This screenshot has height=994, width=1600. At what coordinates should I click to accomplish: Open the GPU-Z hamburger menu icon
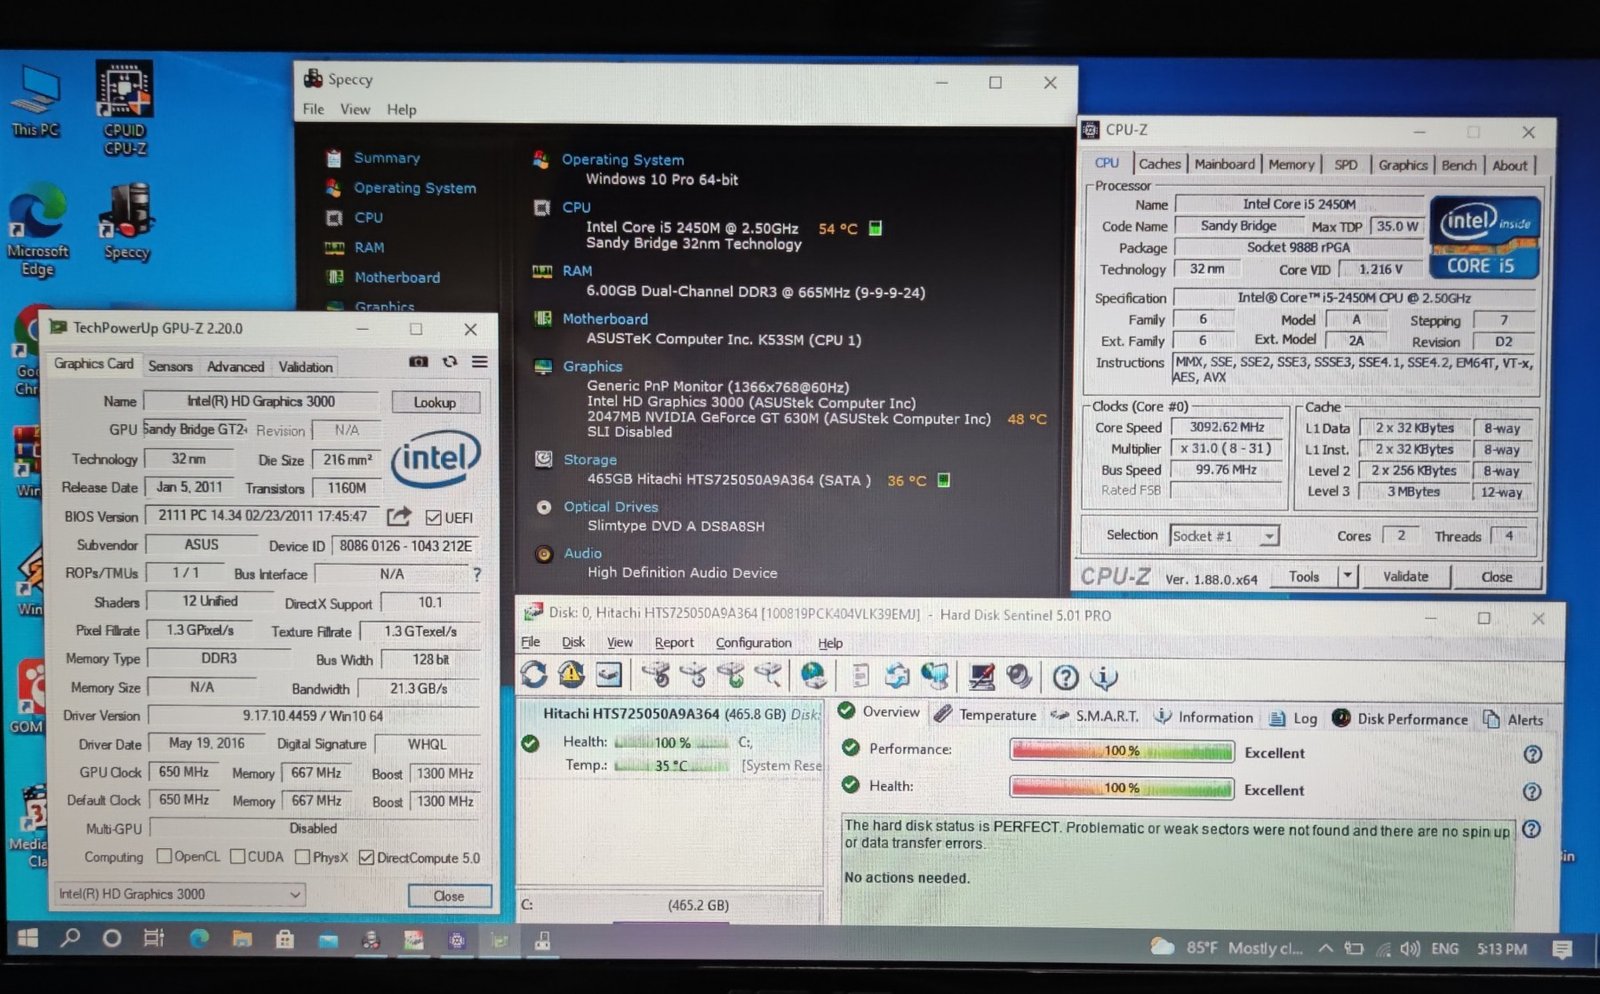tap(480, 362)
